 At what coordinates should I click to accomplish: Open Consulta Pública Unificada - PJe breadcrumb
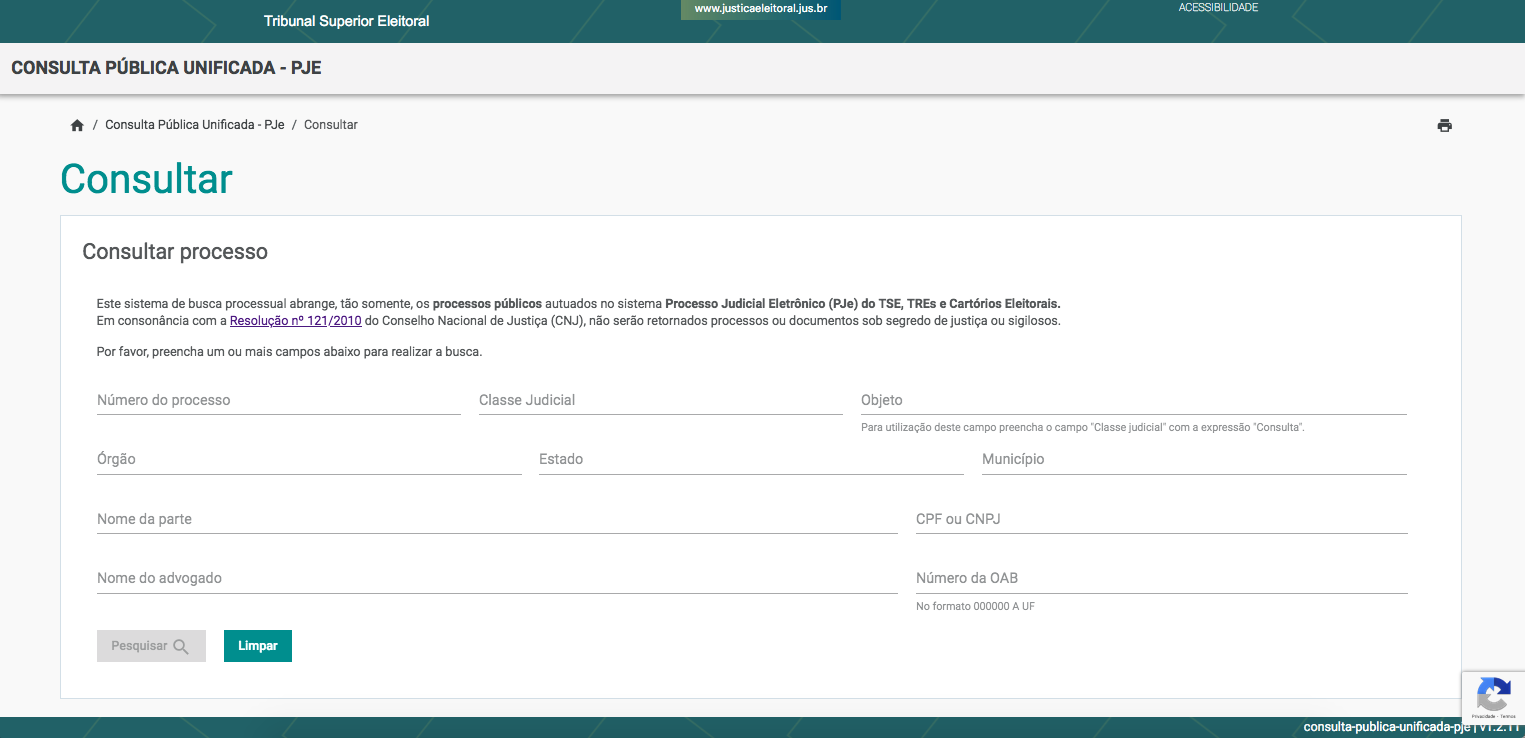(x=195, y=125)
